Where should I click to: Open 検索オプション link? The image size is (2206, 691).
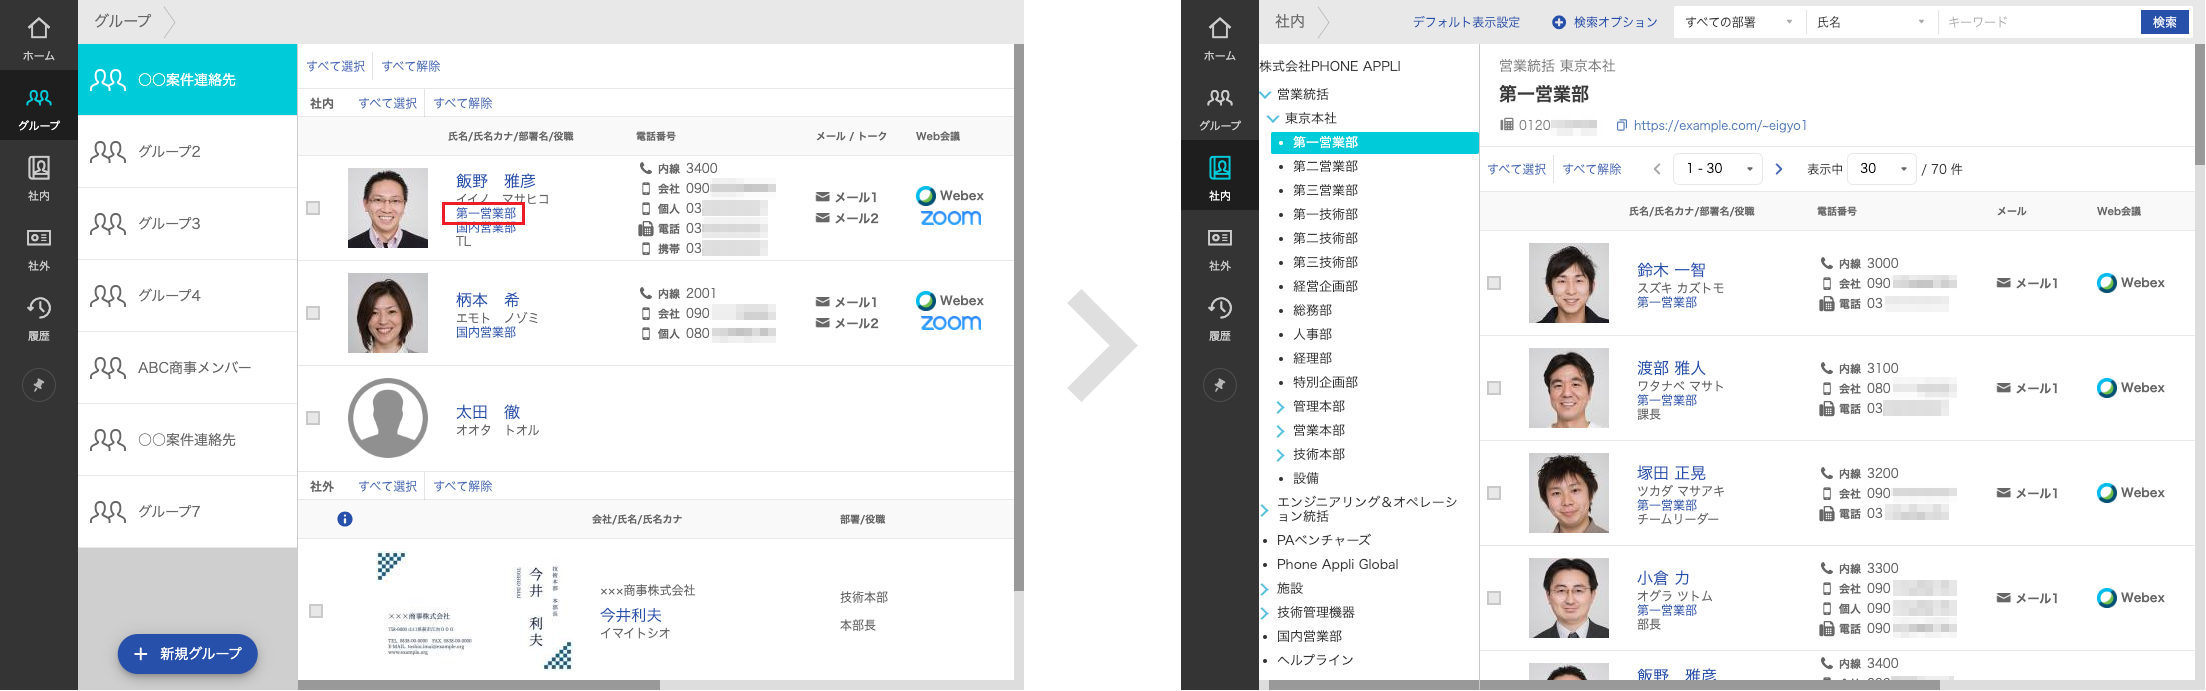coord(1605,22)
